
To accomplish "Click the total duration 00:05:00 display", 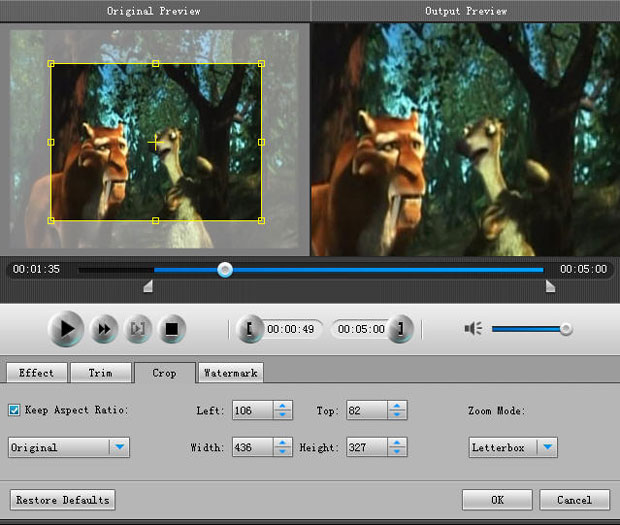I will tap(584, 269).
